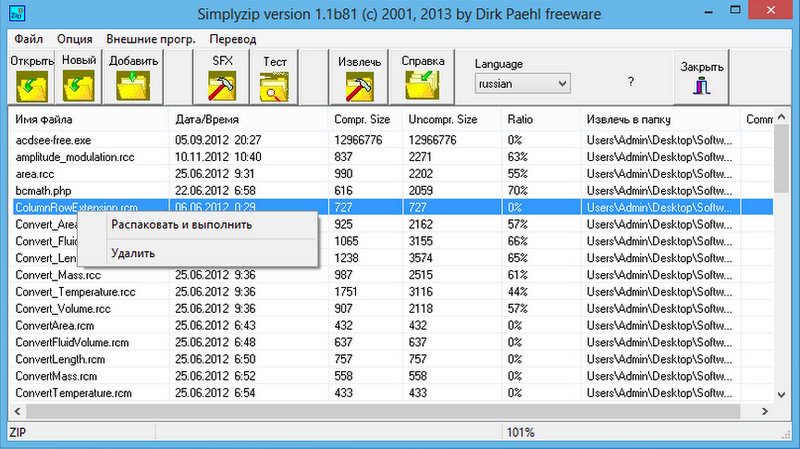The height and width of the screenshot is (449, 800).
Task: Select file ConvertFluidVolume.rcm
Action: [72, 342]
